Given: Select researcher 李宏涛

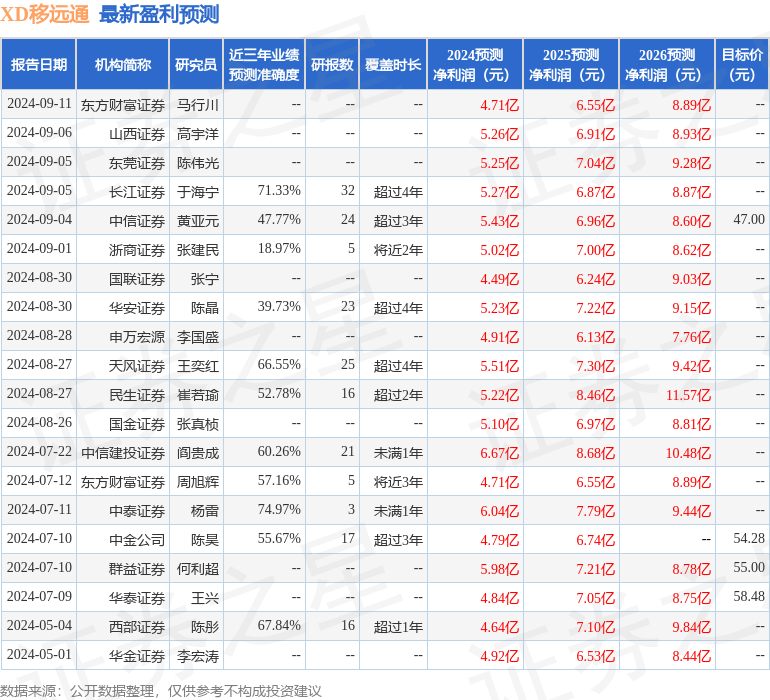Looking at the screenshot, I should coord(198,655).
